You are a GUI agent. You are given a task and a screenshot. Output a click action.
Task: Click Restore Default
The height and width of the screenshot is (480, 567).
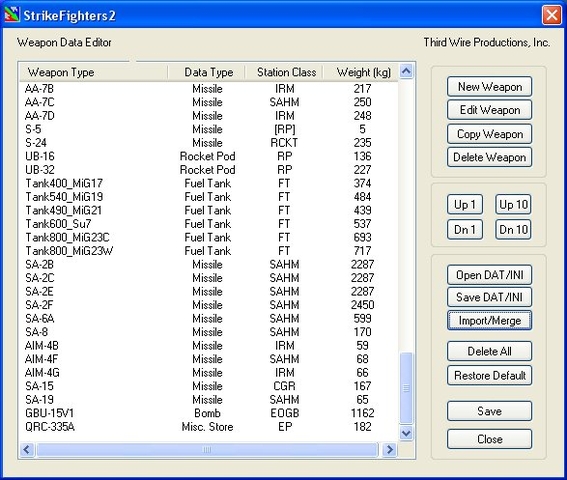(x=490, y=376)
